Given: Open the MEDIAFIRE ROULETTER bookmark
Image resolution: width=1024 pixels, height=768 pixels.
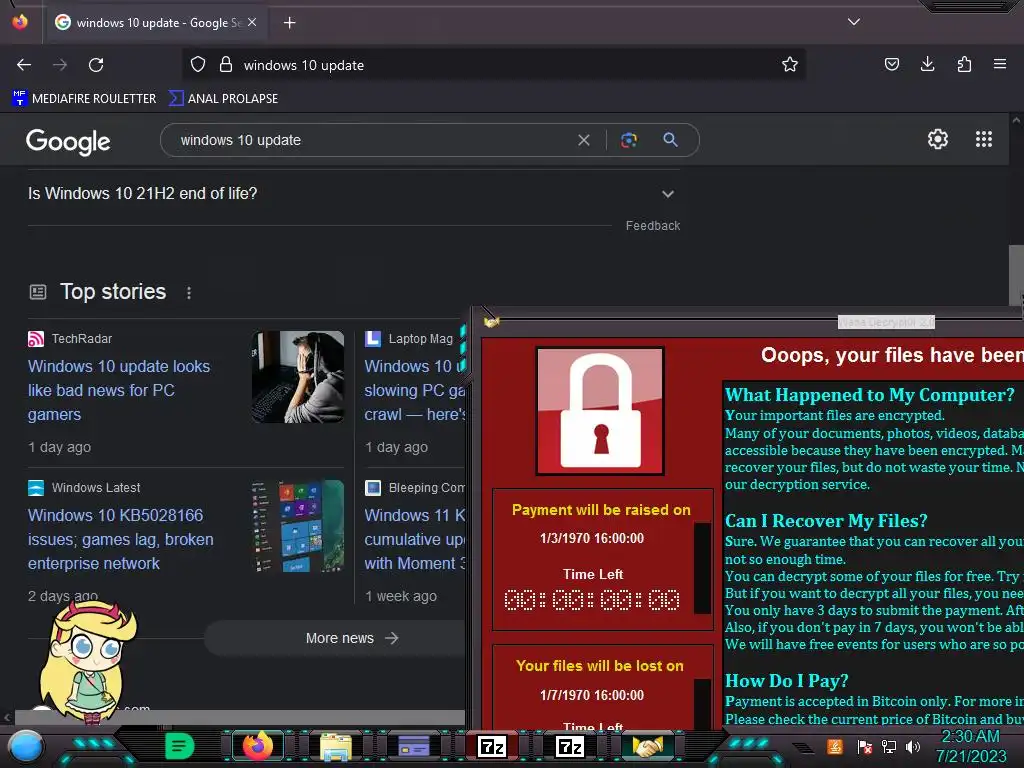Looking at the screenshot, I should point(84,99).
